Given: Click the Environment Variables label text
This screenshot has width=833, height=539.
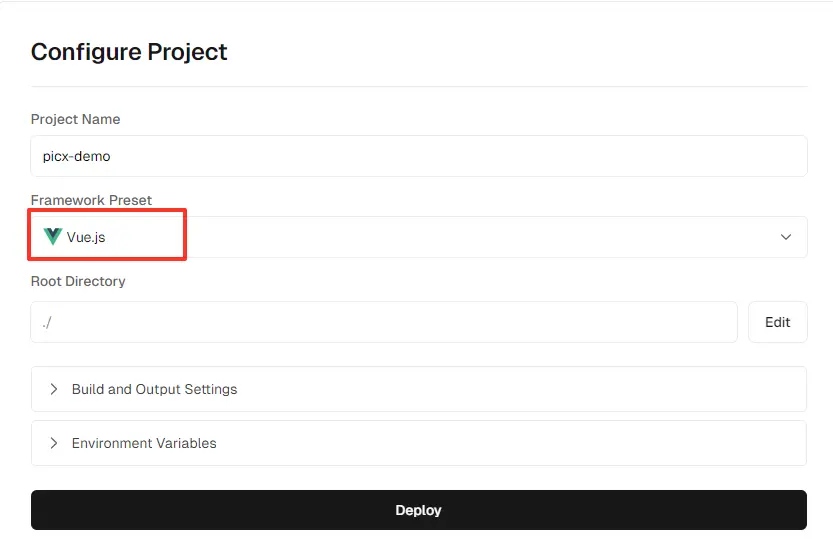Looking at the screenshot, I should [144, 443].
